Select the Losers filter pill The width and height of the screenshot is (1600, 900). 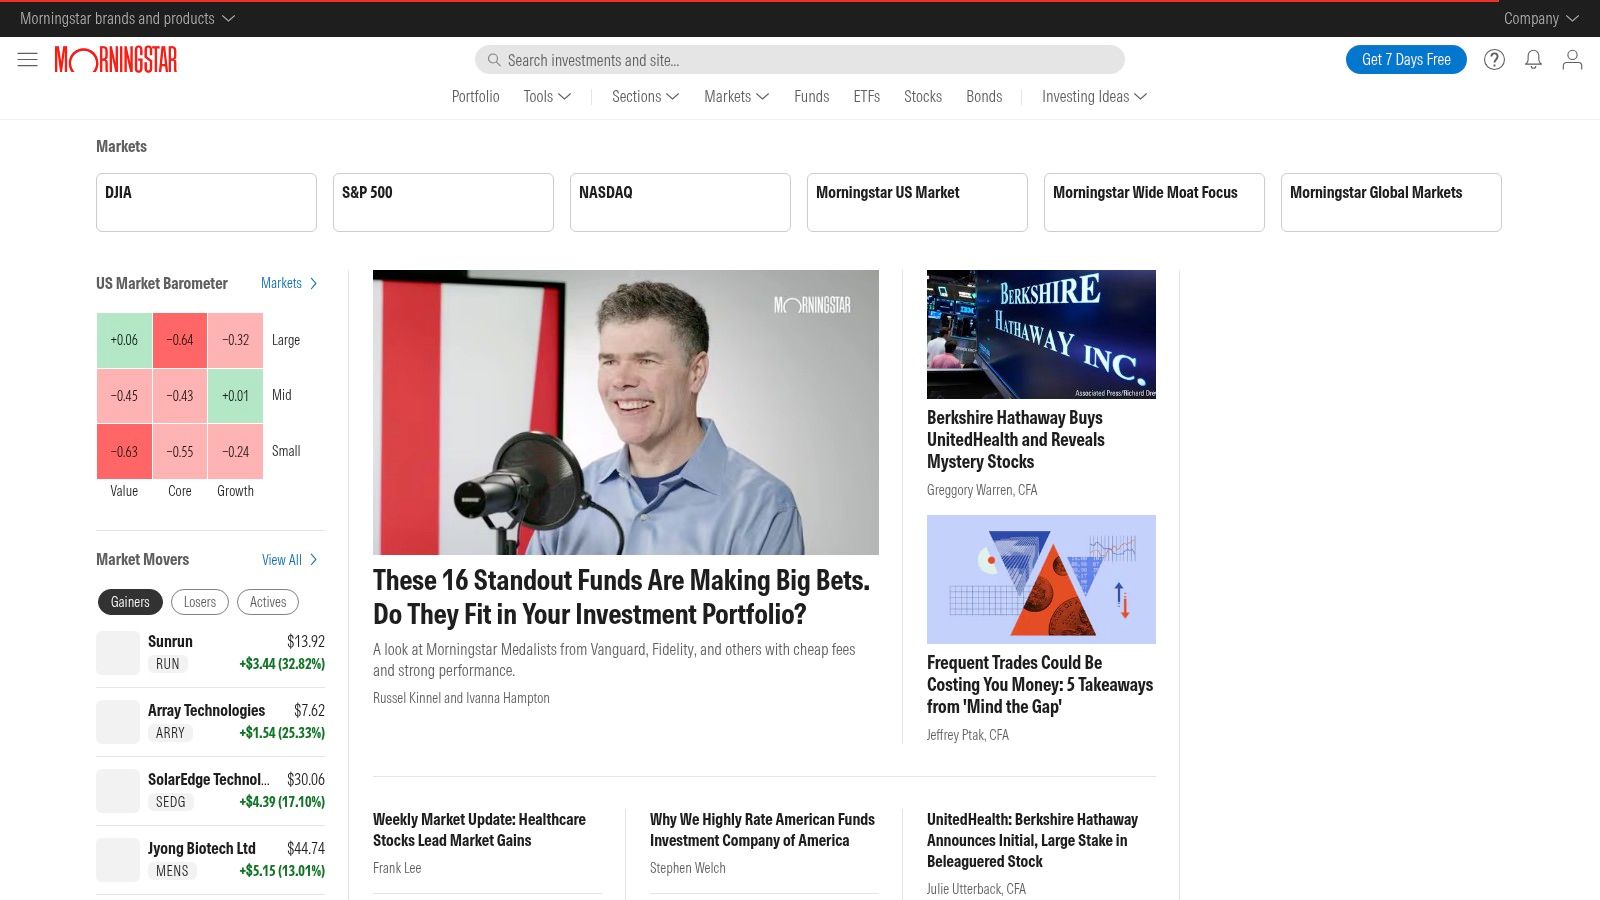coord(200,602)
